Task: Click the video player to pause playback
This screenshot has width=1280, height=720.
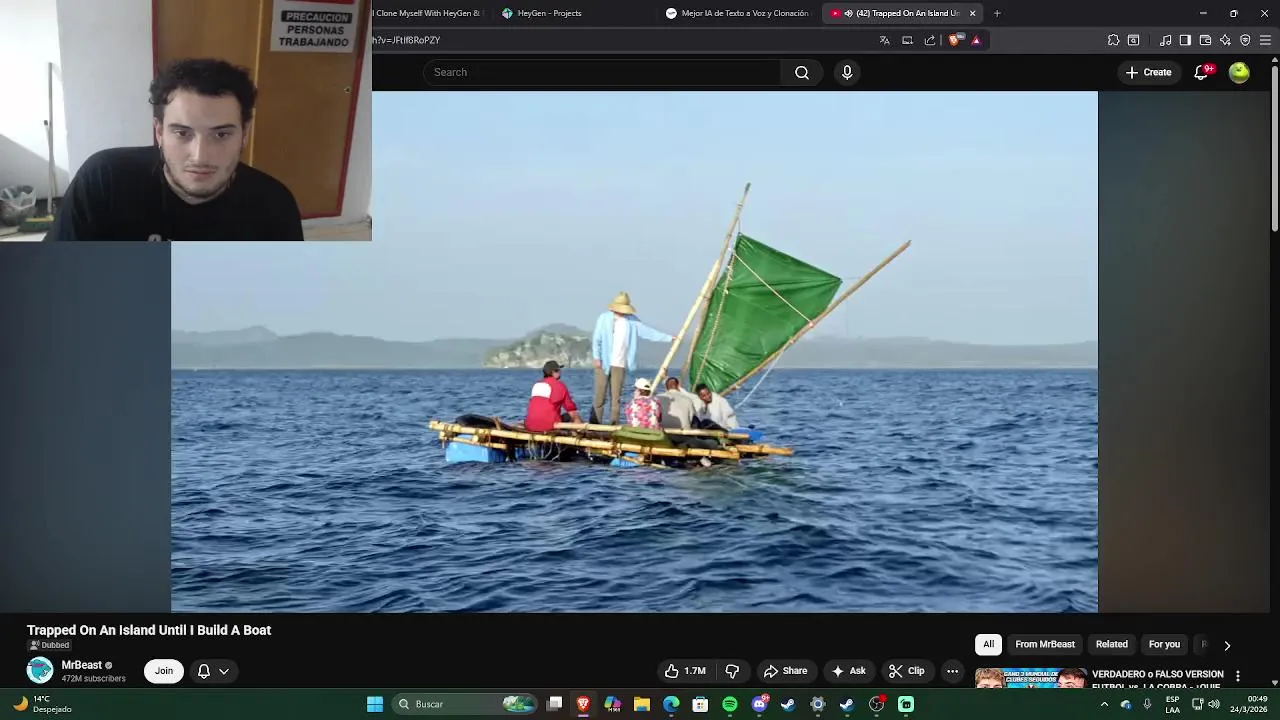Action: [x=634, y=352]
